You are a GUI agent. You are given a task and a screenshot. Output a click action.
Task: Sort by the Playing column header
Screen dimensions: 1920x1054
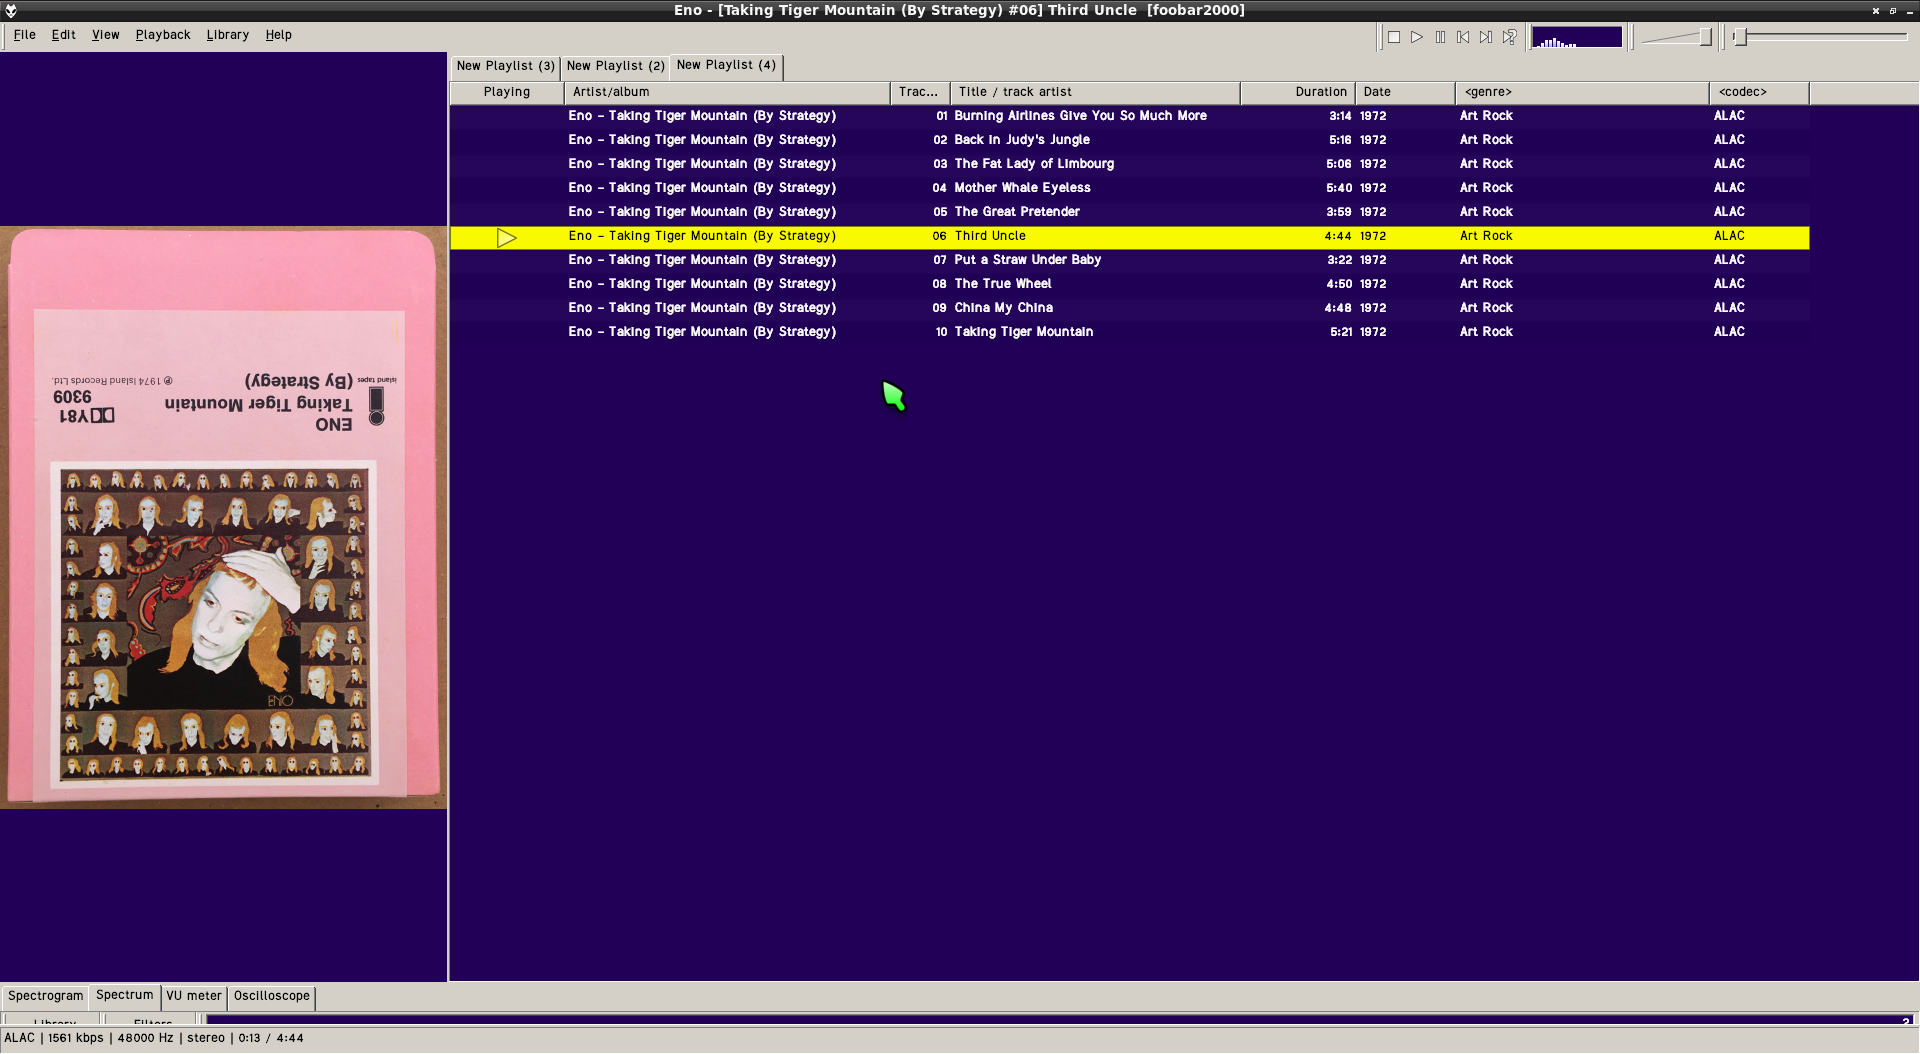point(507,92)
